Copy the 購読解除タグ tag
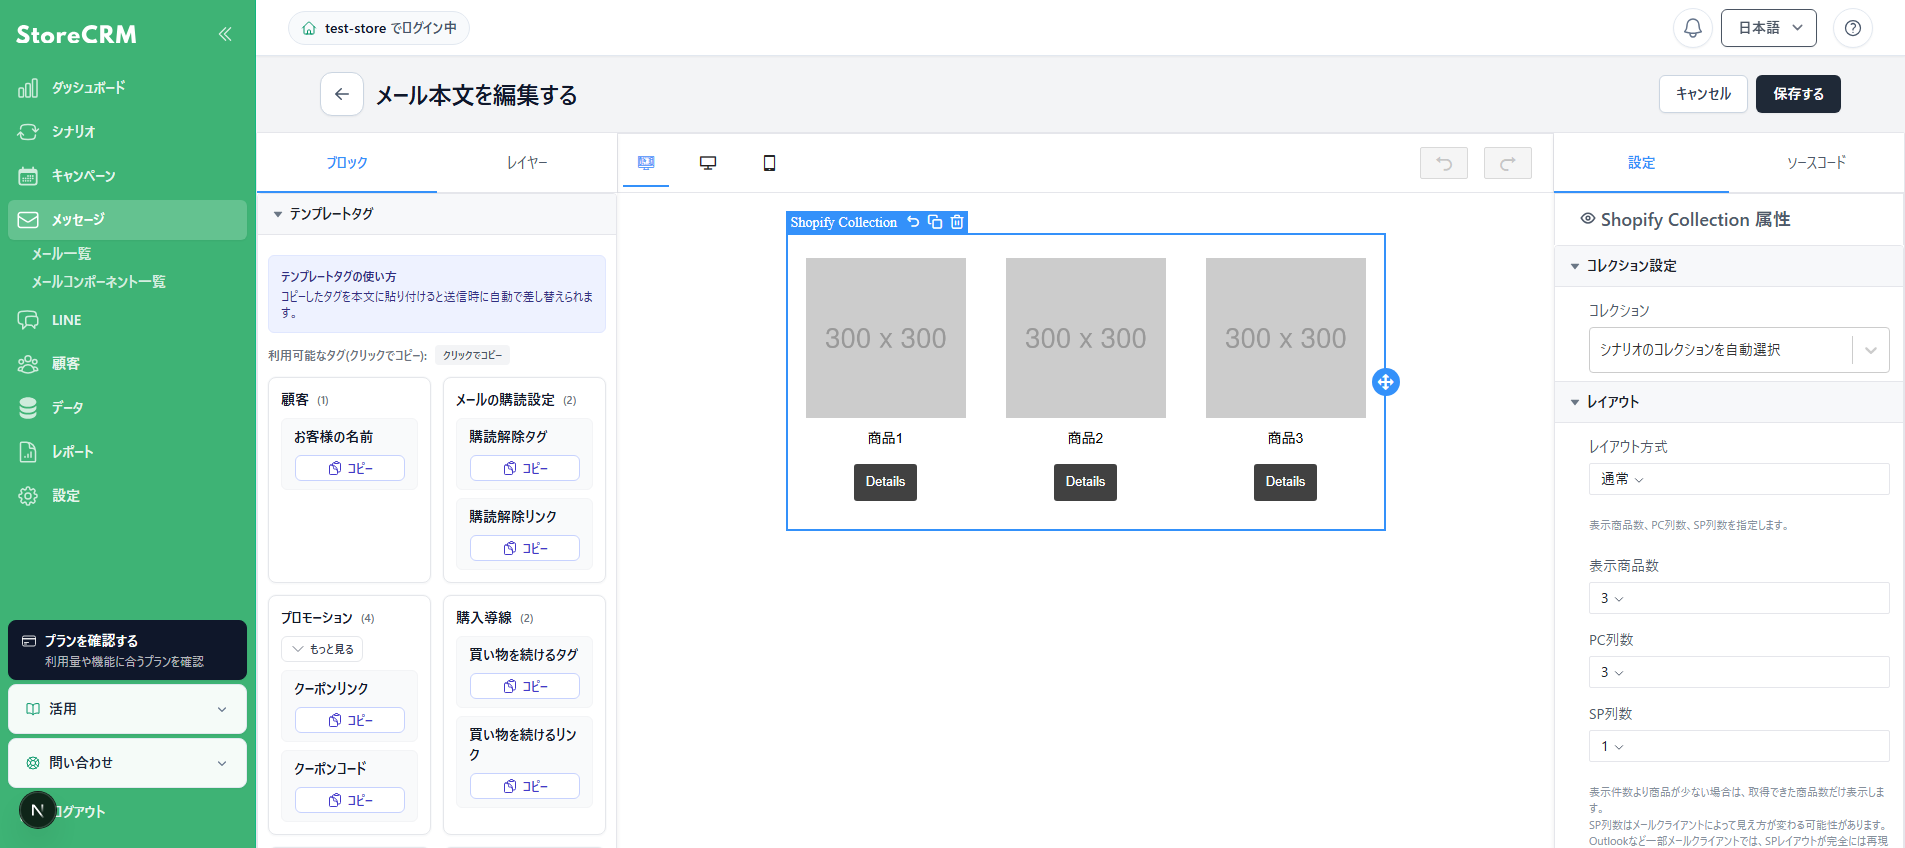The width and height of the screenshot is (1905, 848). pos(525,468)
